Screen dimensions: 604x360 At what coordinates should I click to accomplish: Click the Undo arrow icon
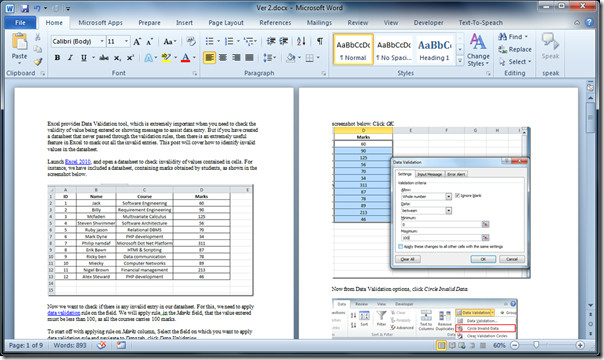tap(37, 8)
